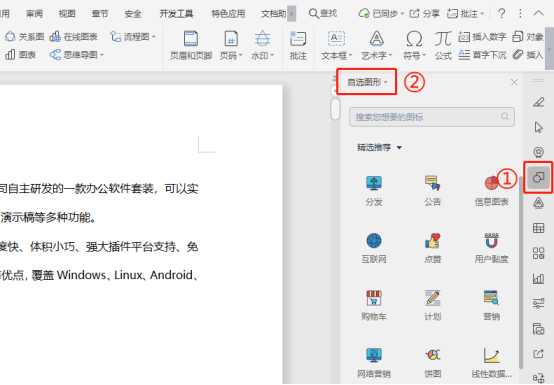Screen dimensions: 554x385
Task: Click the 查找 search button
Action: pyautogui.click(x=323, y=13)
